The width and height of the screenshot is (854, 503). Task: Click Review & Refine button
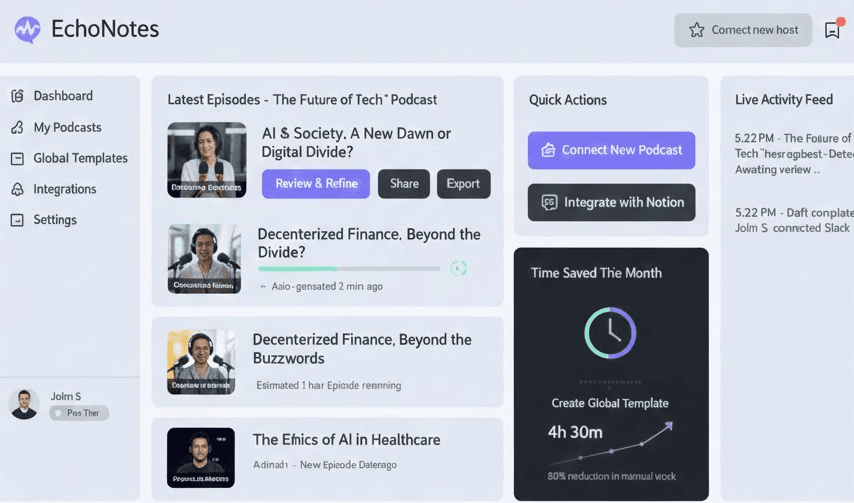pos(316,184)
